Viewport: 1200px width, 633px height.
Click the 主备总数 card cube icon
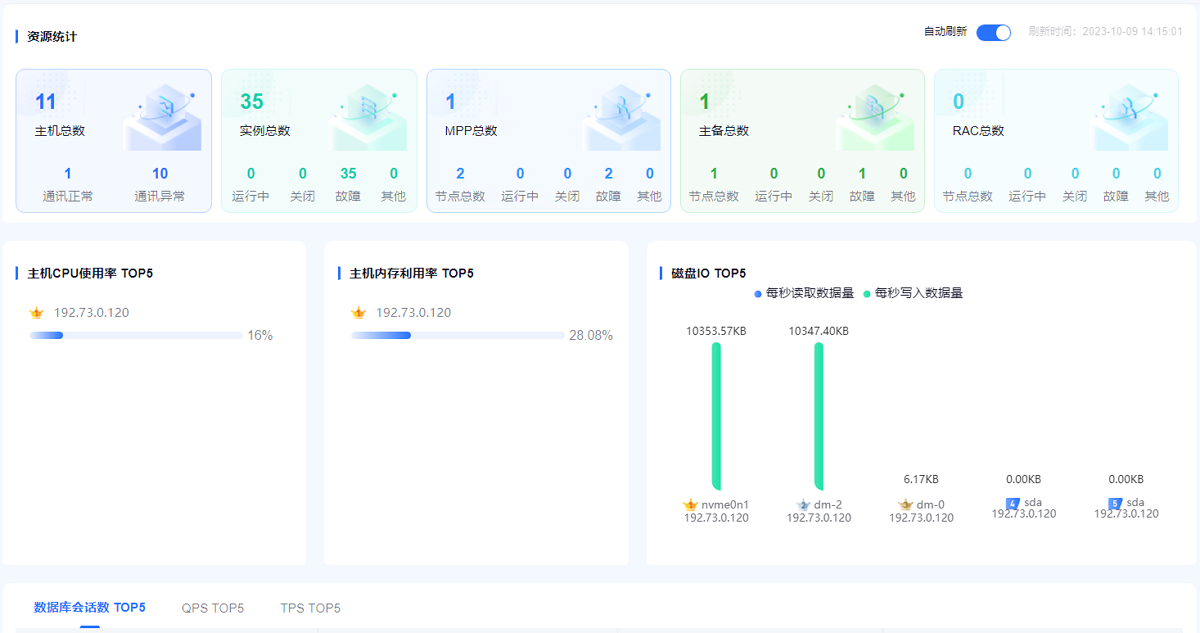(x=877, y=116)
